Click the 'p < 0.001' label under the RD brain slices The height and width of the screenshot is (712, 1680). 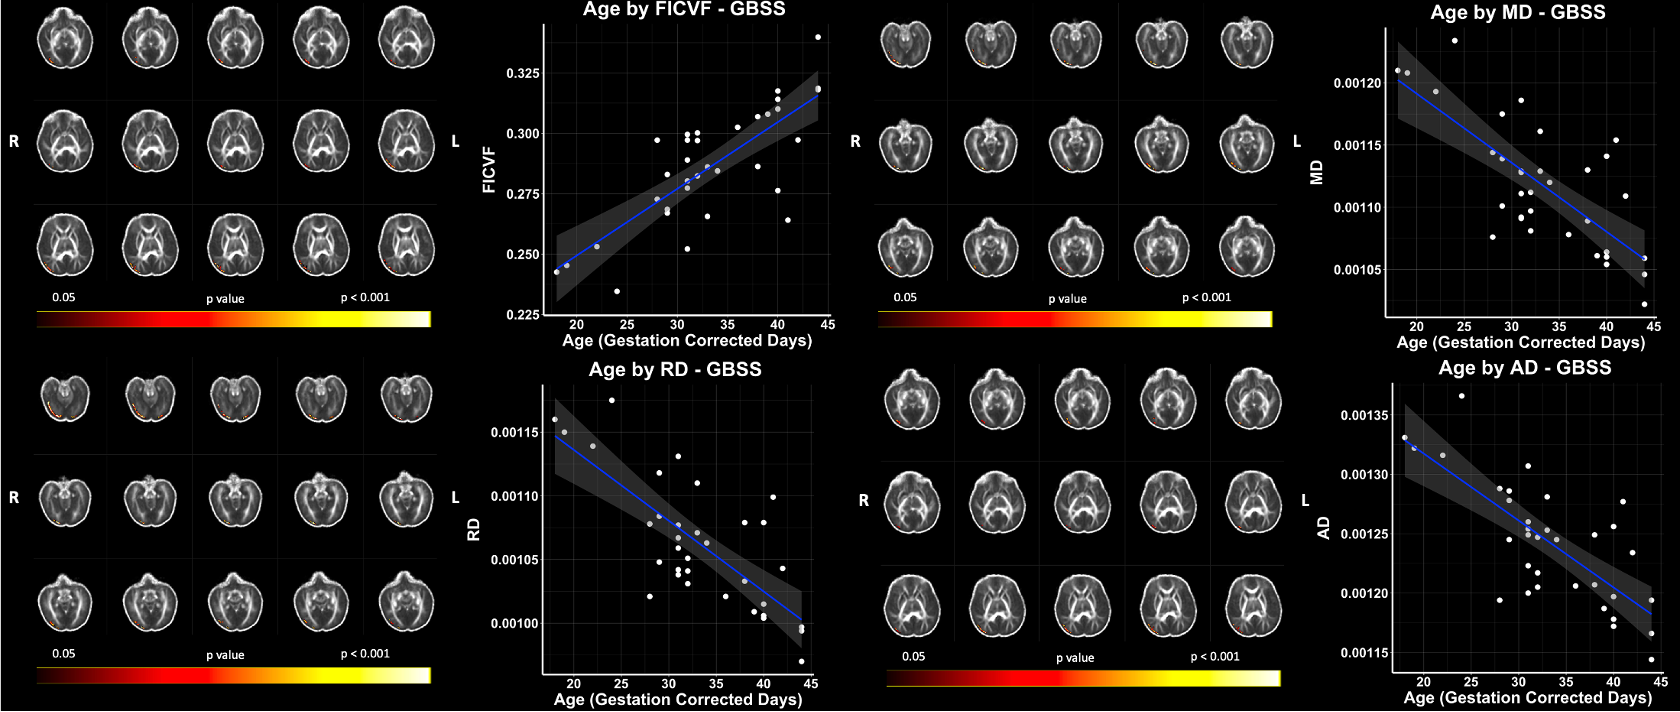365,654
